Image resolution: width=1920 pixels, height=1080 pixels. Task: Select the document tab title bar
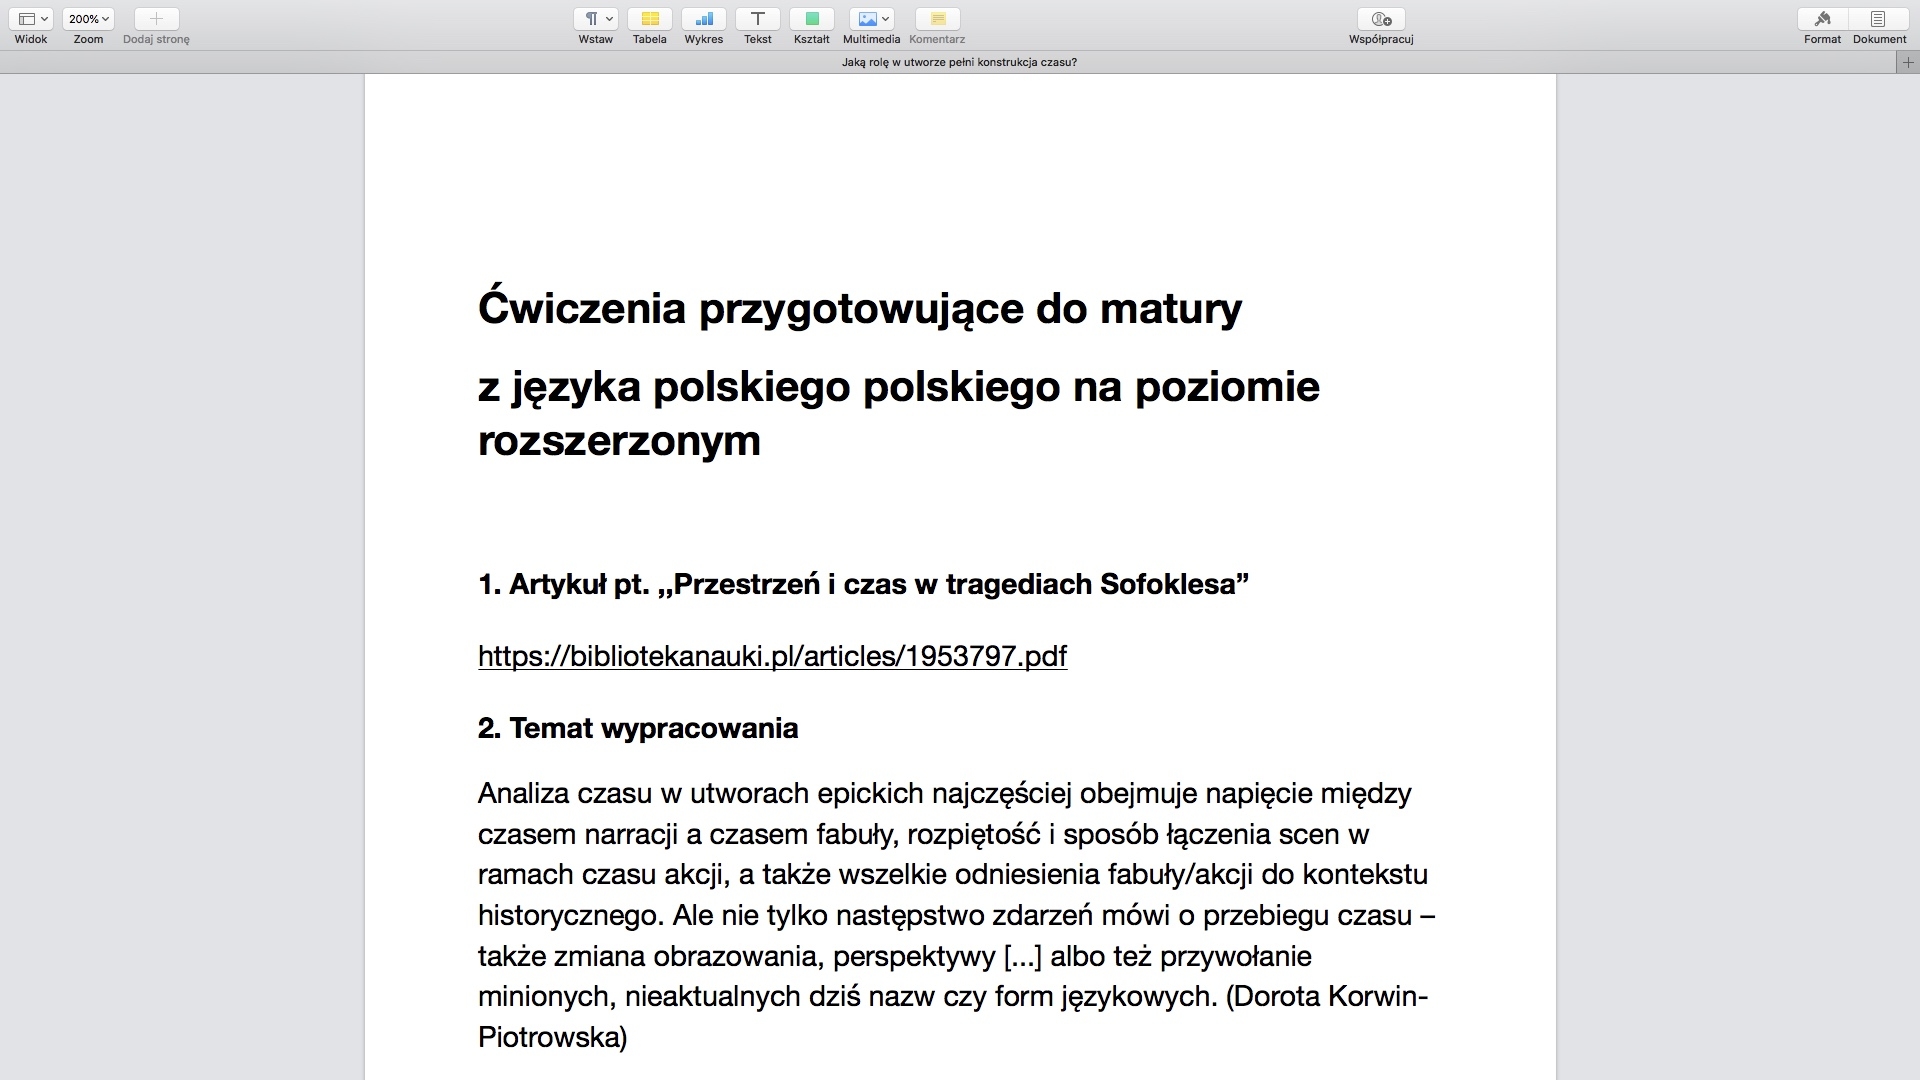coord(958,62)
